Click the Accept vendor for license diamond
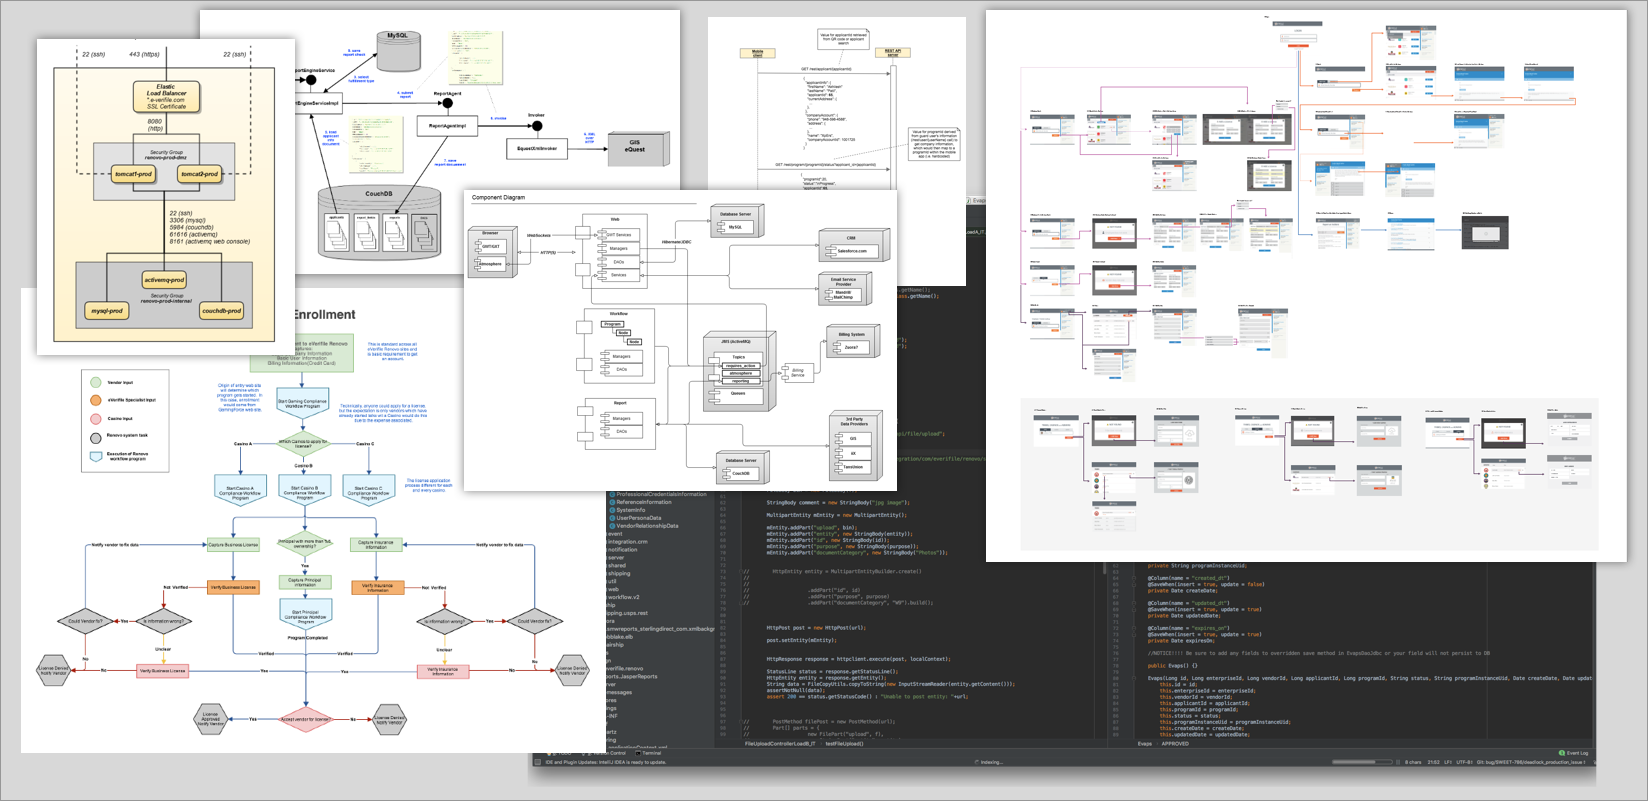 [305, 718]
